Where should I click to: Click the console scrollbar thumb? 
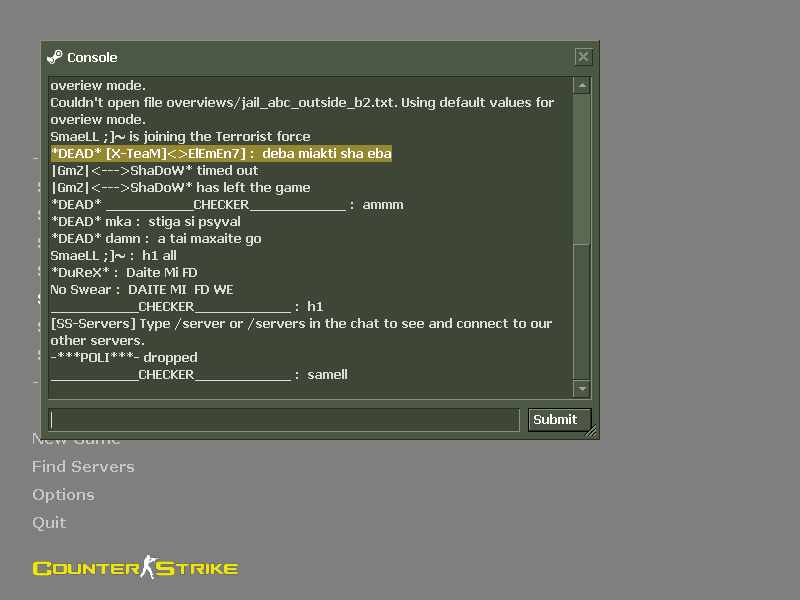click(x=582, y=168)
